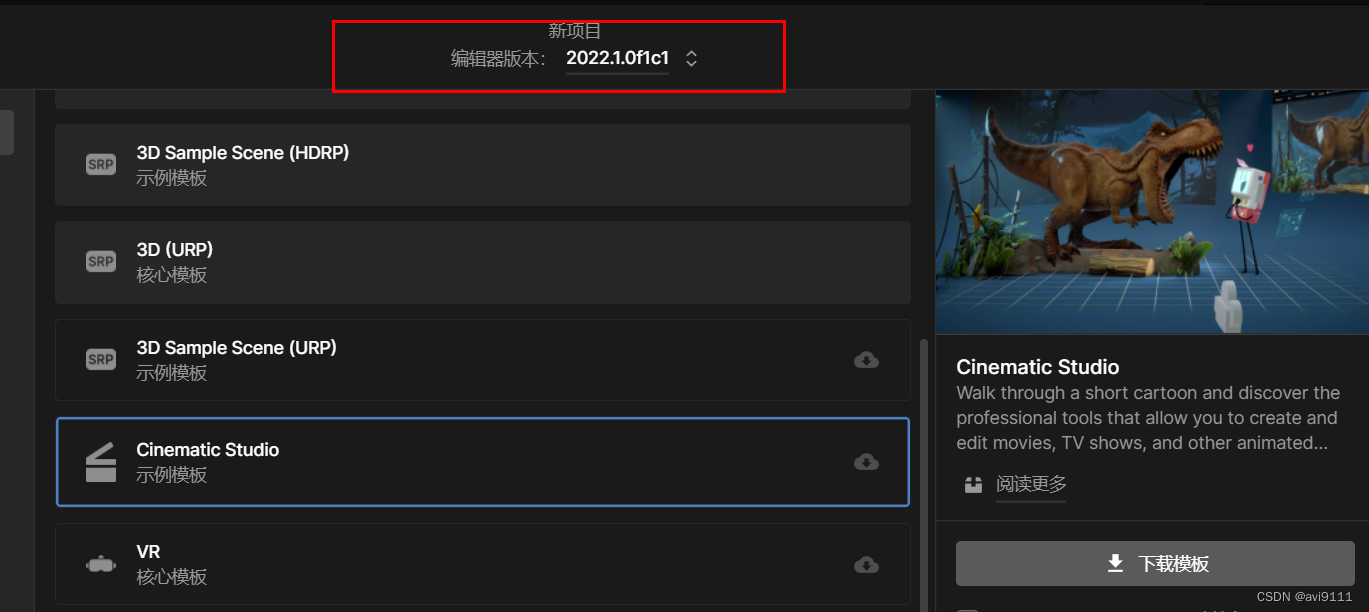Click the SRP icon for 3D Sample Scene (HDRP)
Image resolution: width=1369 pixels, height=612 pixels.
point(101,165)
